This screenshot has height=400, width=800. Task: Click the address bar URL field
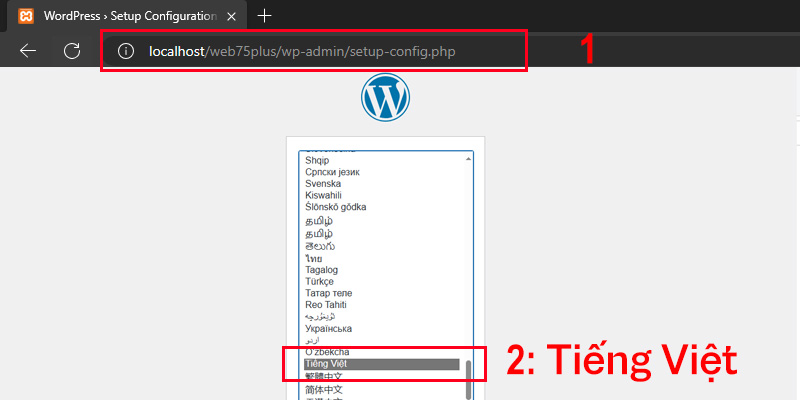pyautogui.click(x=314, y=51)
